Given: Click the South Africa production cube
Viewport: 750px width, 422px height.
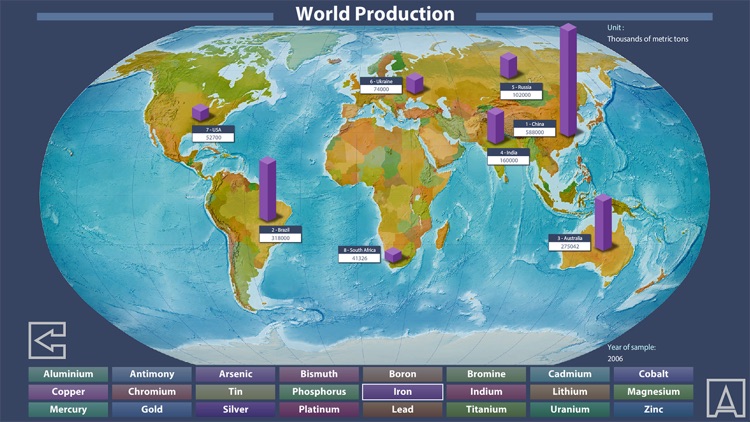Looking at the screenshot, I should coord(393,255).
